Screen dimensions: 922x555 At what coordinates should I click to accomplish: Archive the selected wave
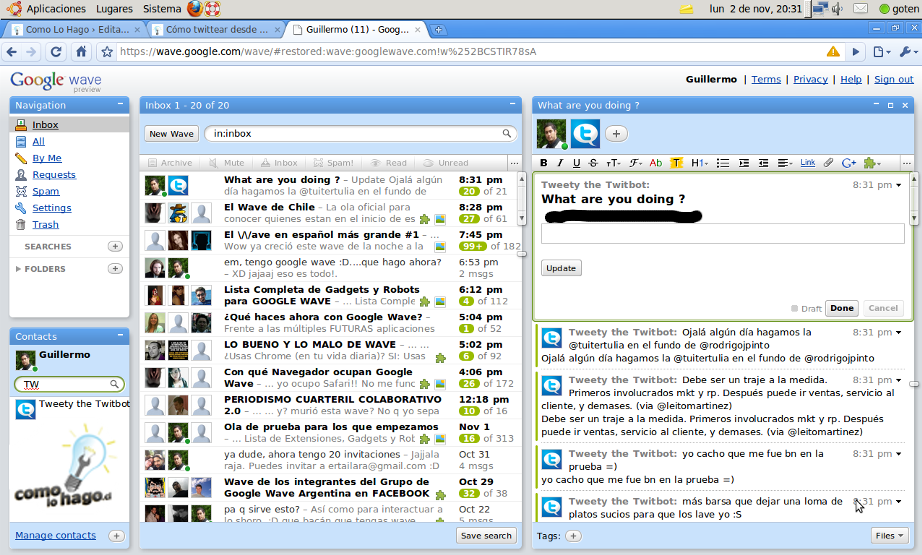pos(171,163)
